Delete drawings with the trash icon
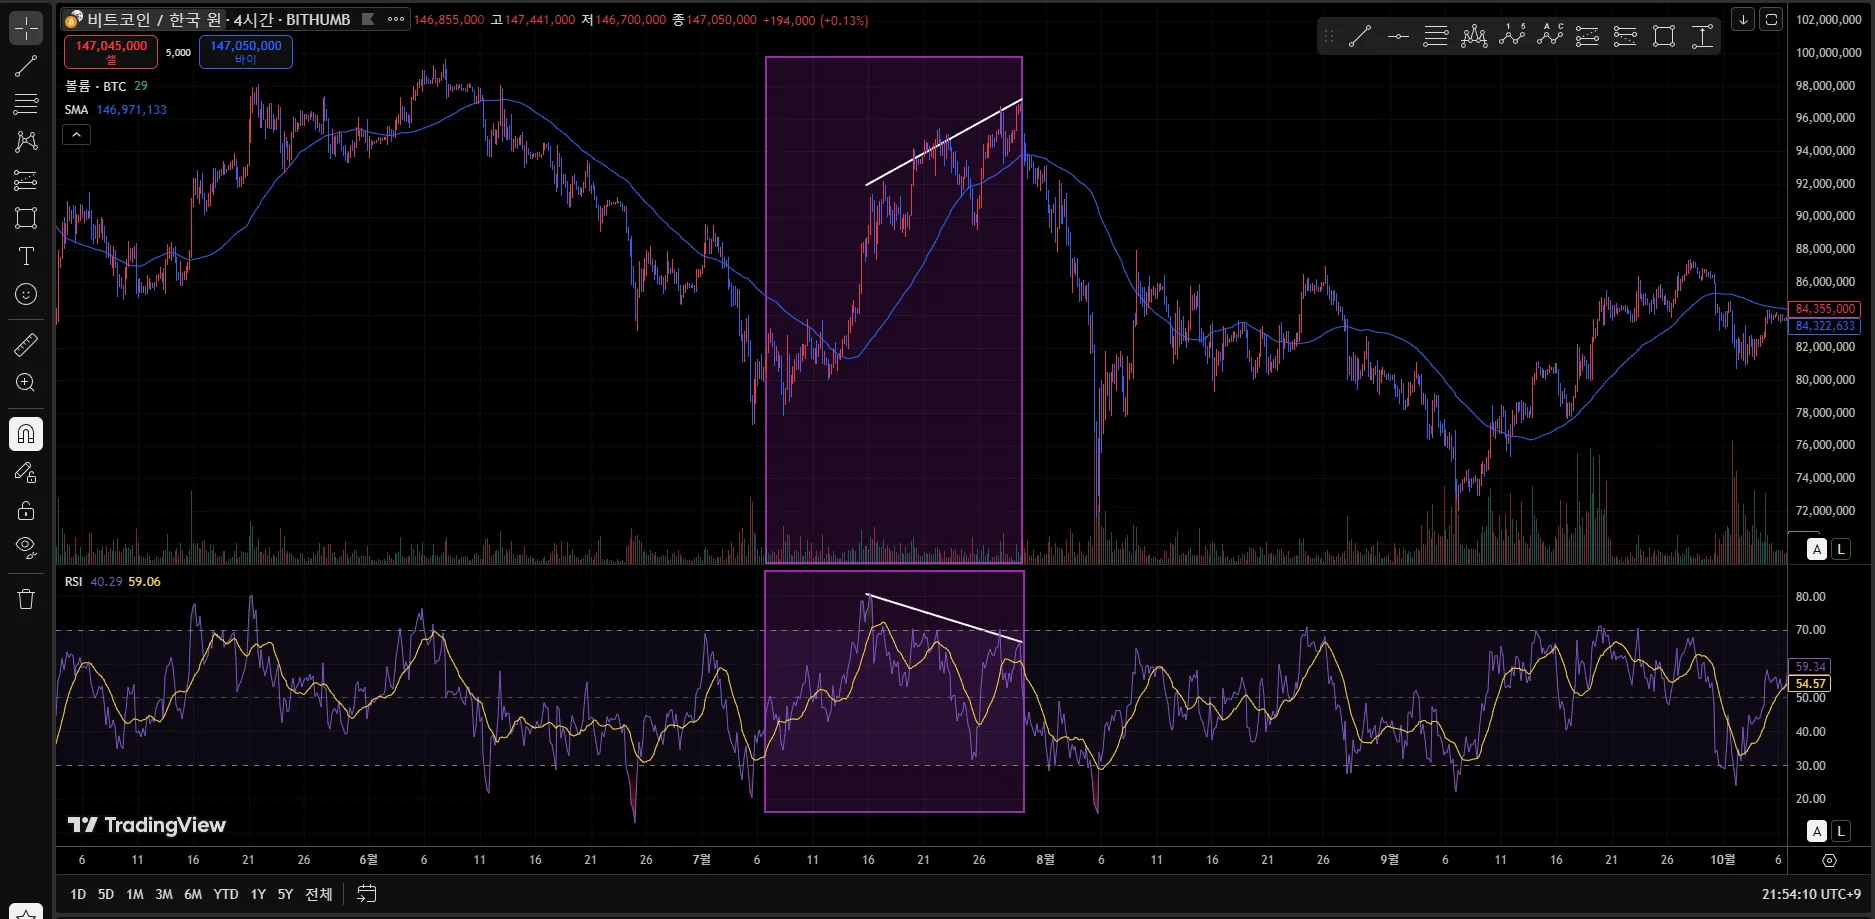Viewport: 1875px width, 919px height. tap(26, 599)
